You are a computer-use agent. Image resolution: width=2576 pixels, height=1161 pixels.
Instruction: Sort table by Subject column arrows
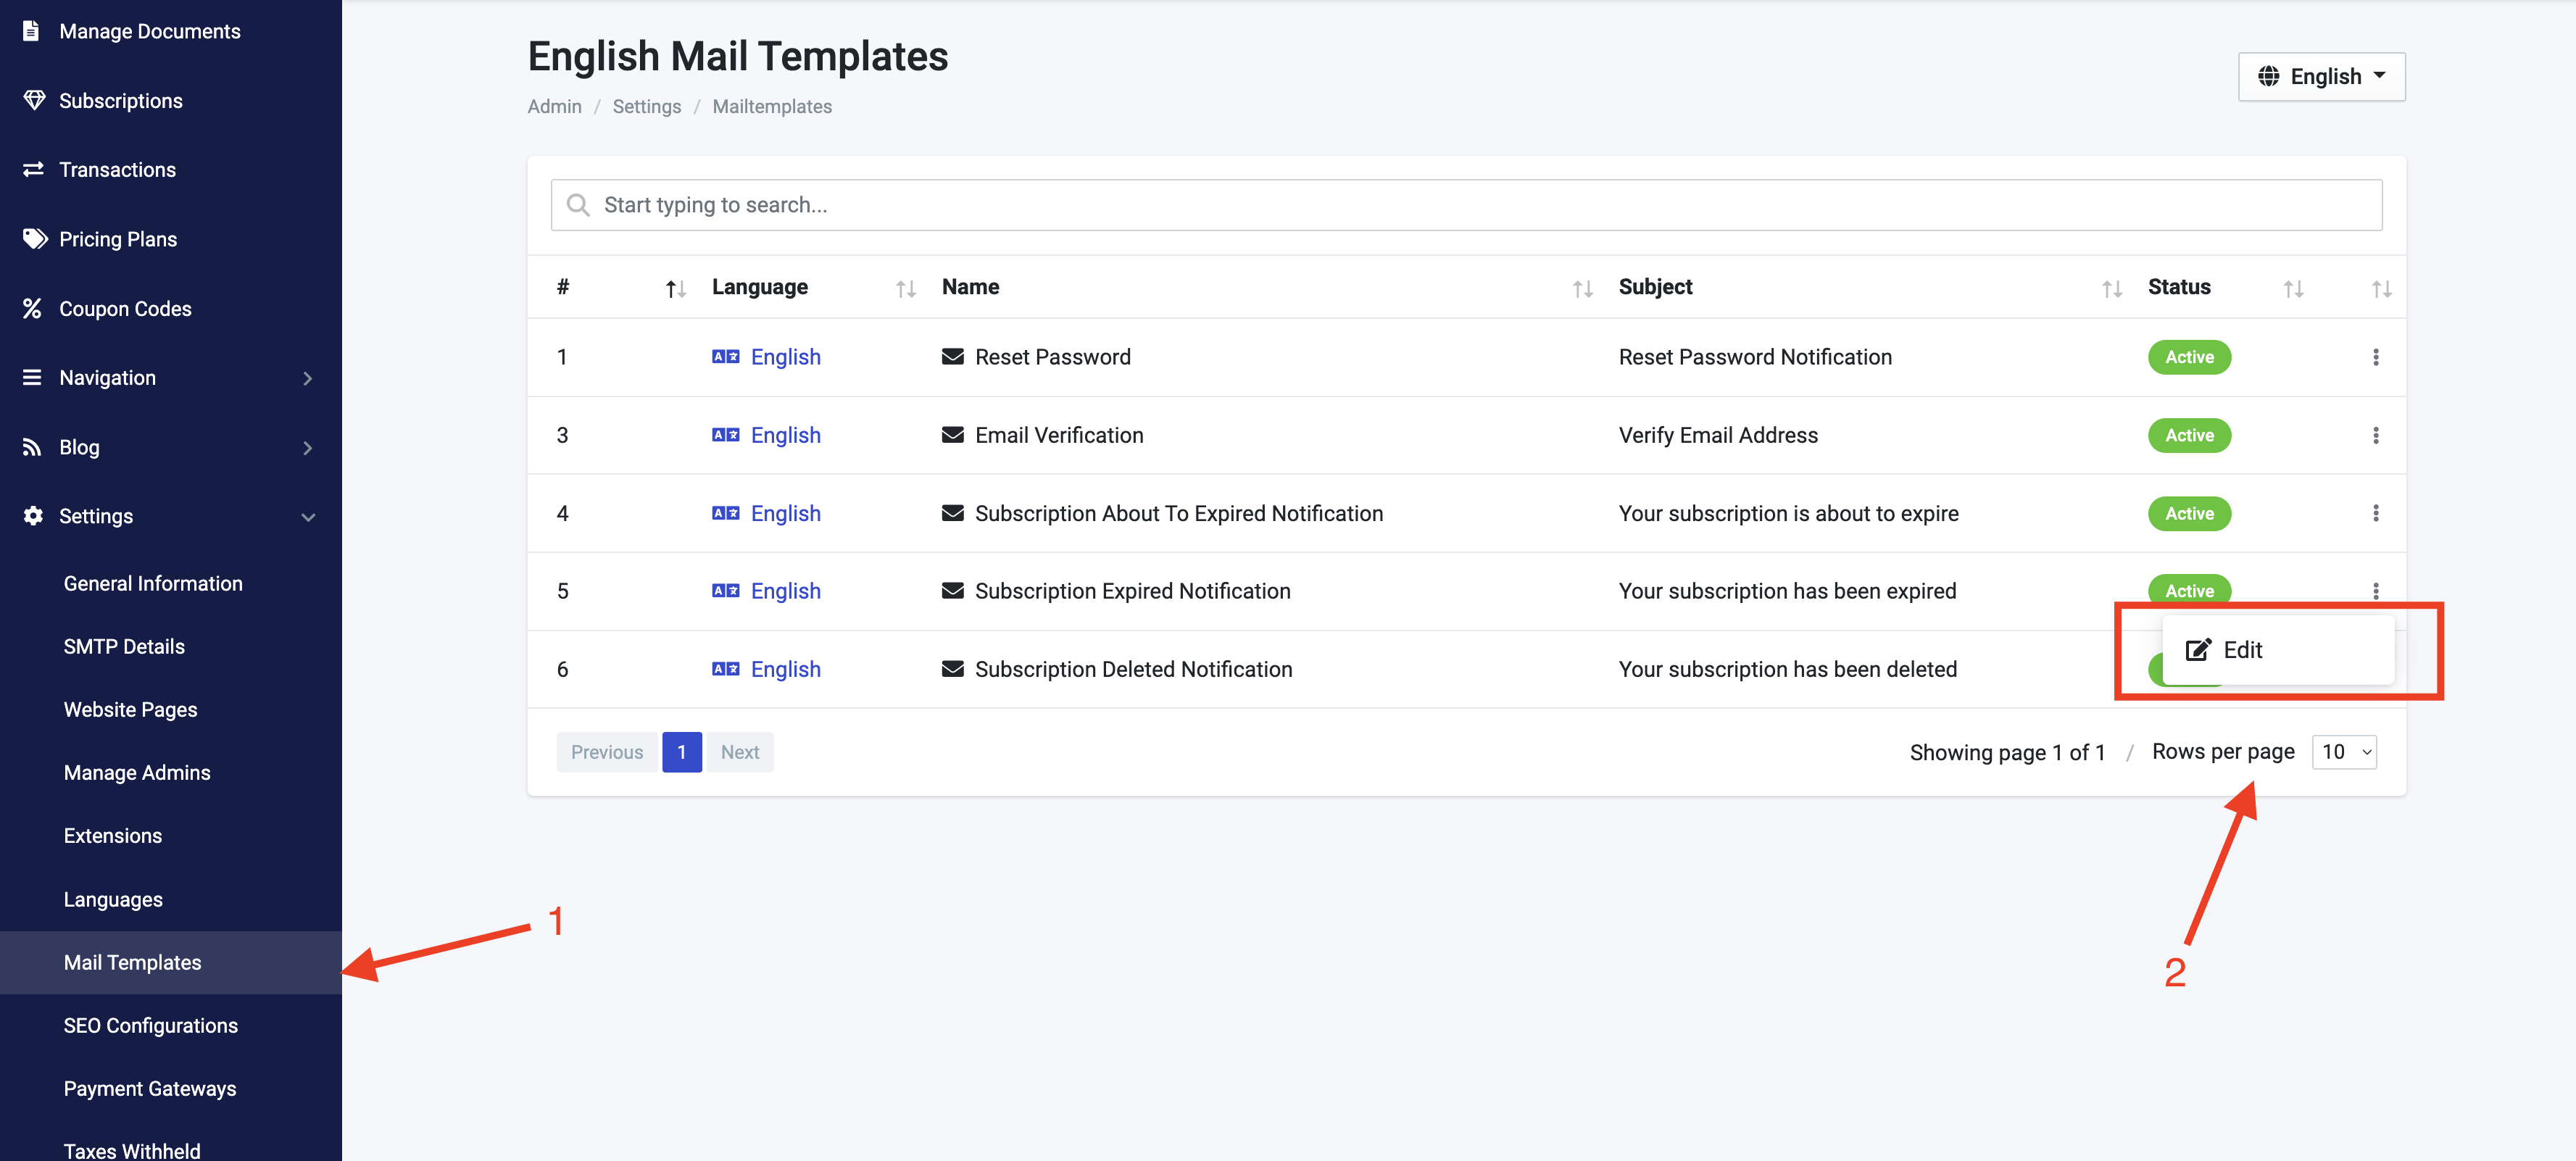[2111, 289]
